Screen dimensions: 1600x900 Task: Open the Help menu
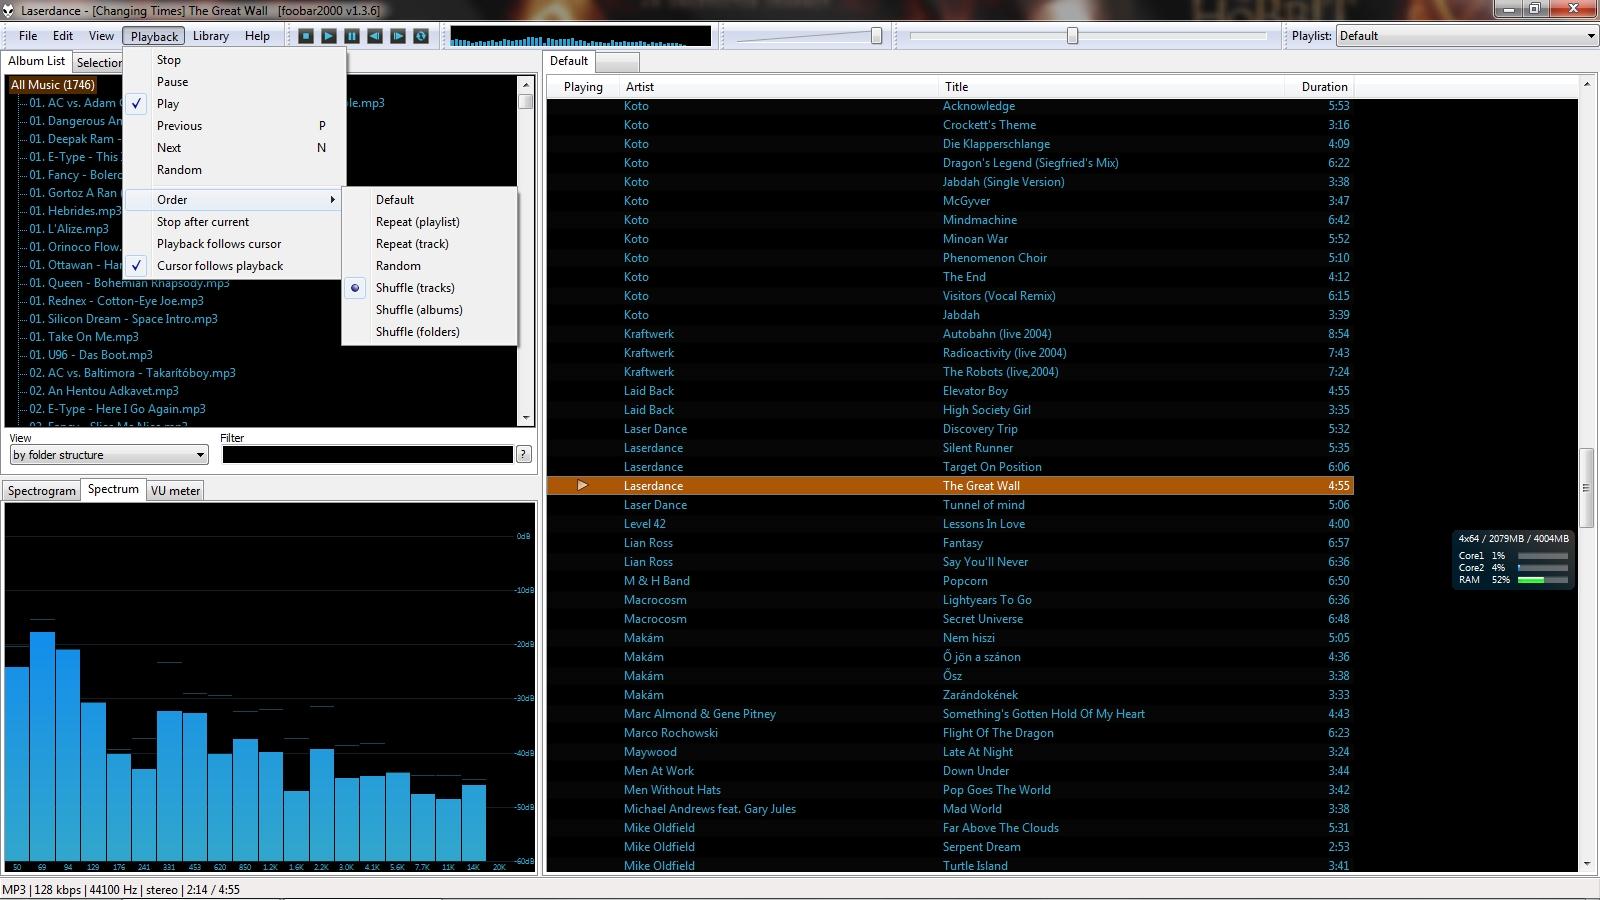click(x=257, y=36)
